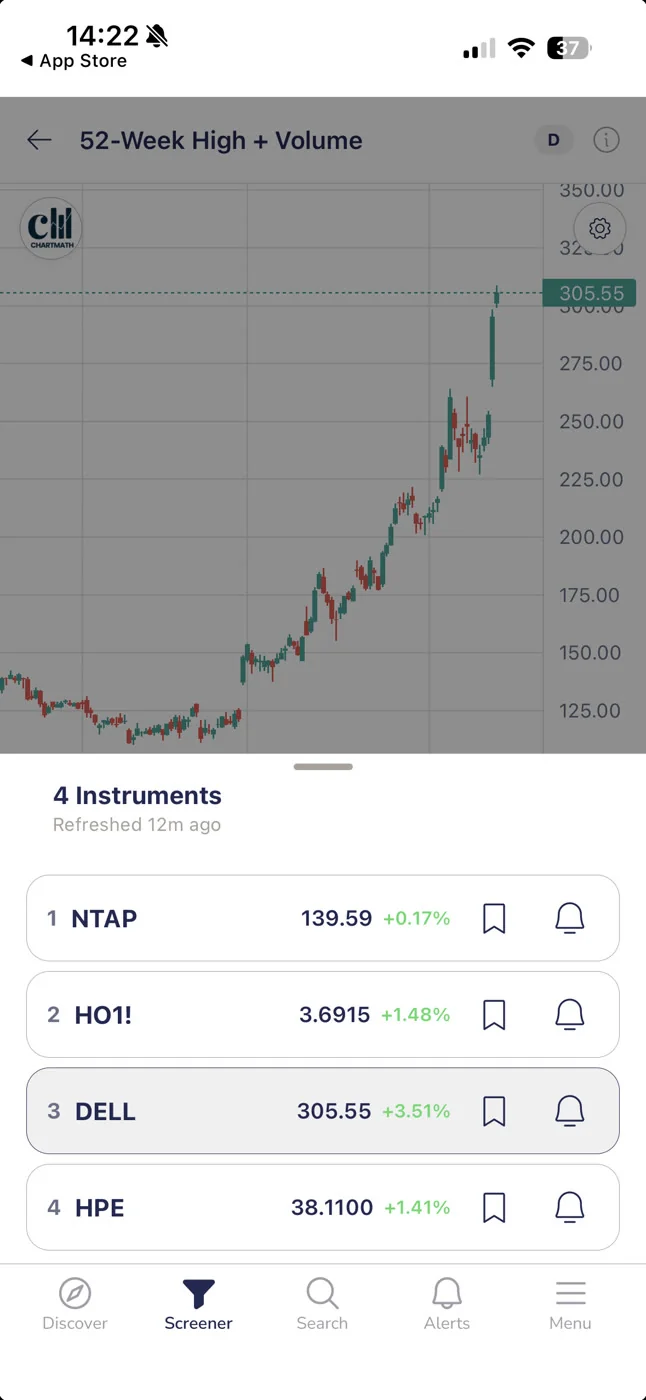
Task: Bookmark the NTAP instrument
Action: (494, 918)
